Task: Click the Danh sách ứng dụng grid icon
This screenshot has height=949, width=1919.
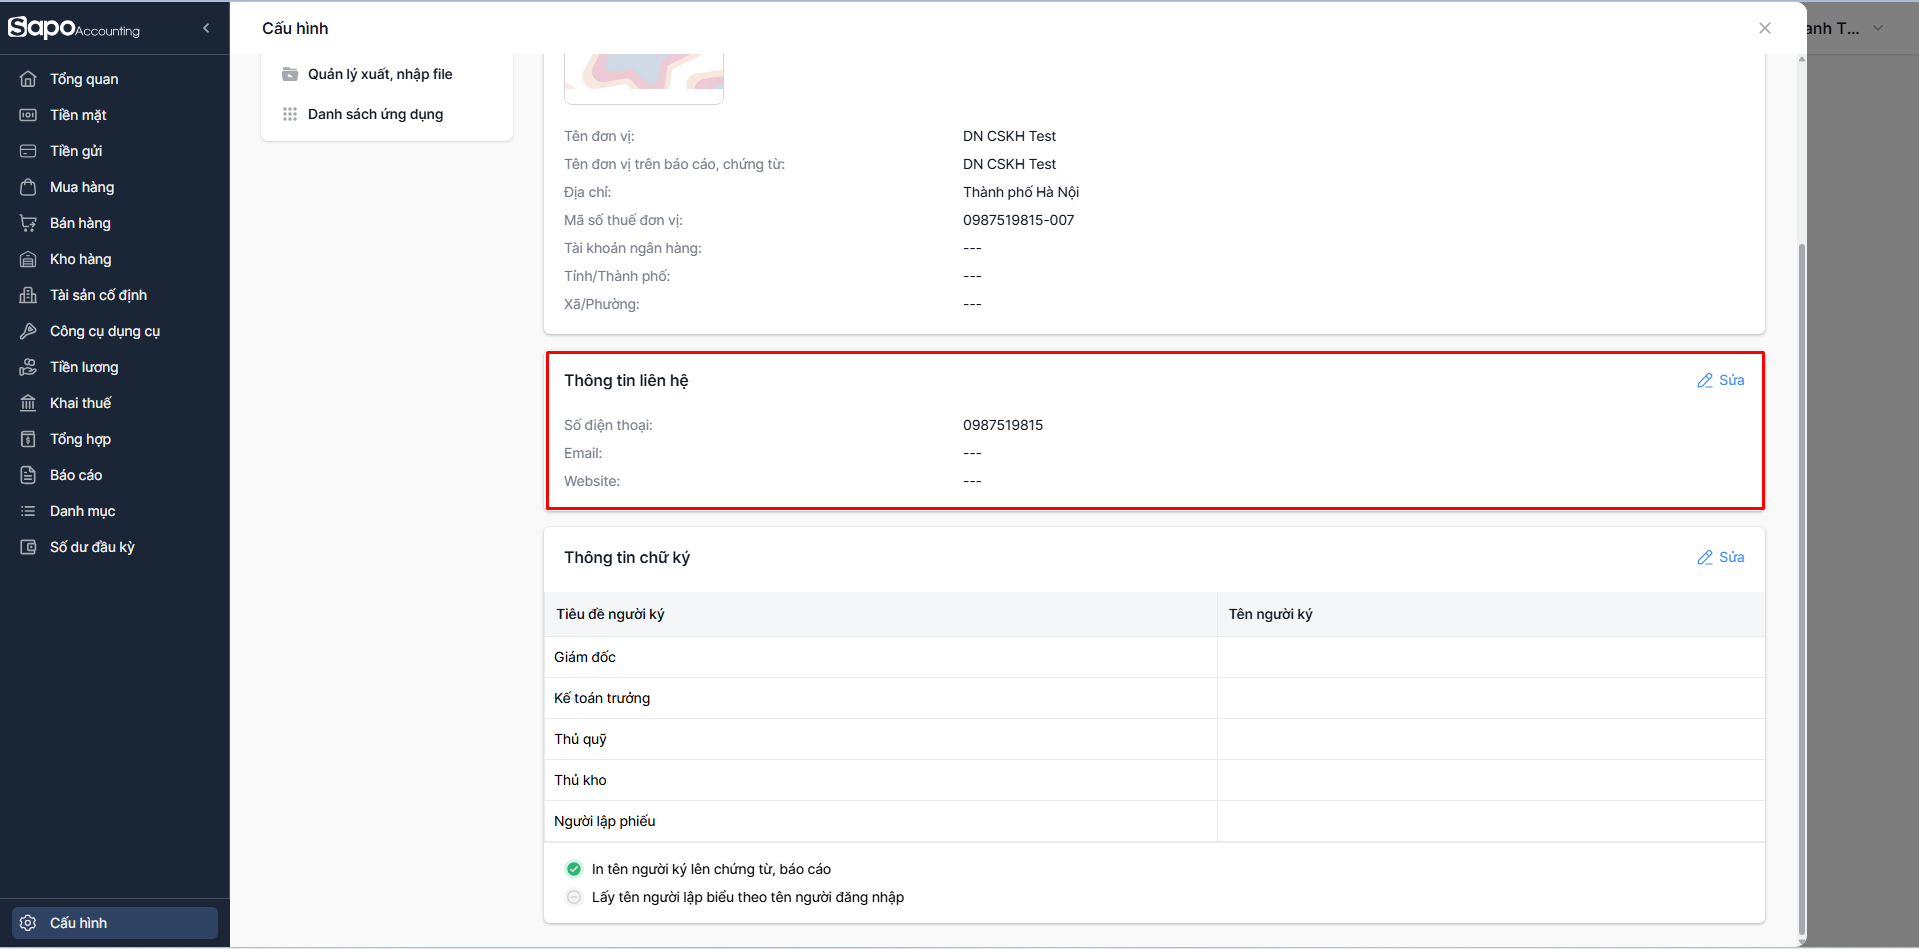Action: click(290, 114)
